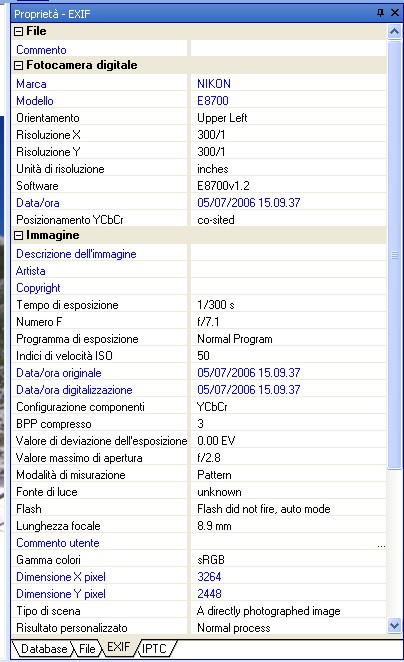Screen dimensions: 404x662
Task: Select the Fonte di luce label
Action: (47, 492)
